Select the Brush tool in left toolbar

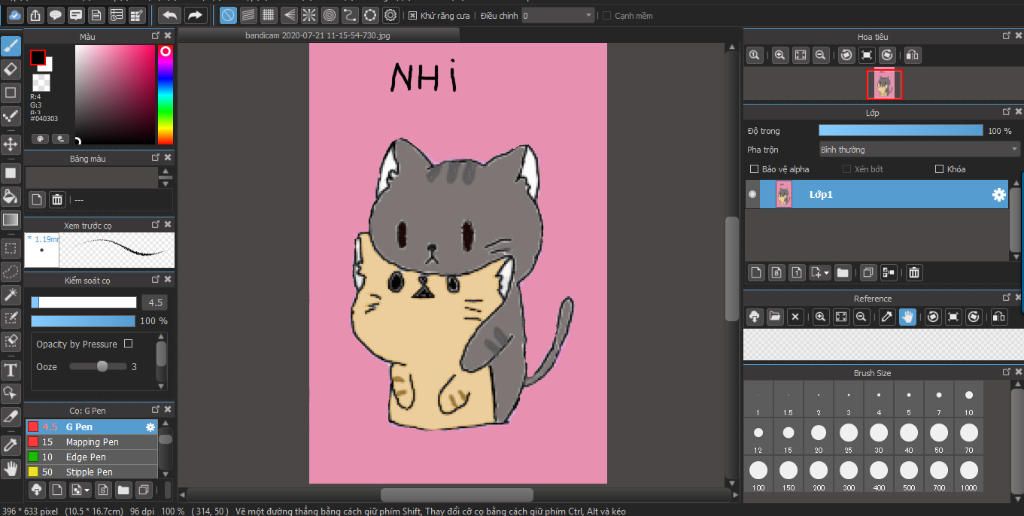coord(10,45)
